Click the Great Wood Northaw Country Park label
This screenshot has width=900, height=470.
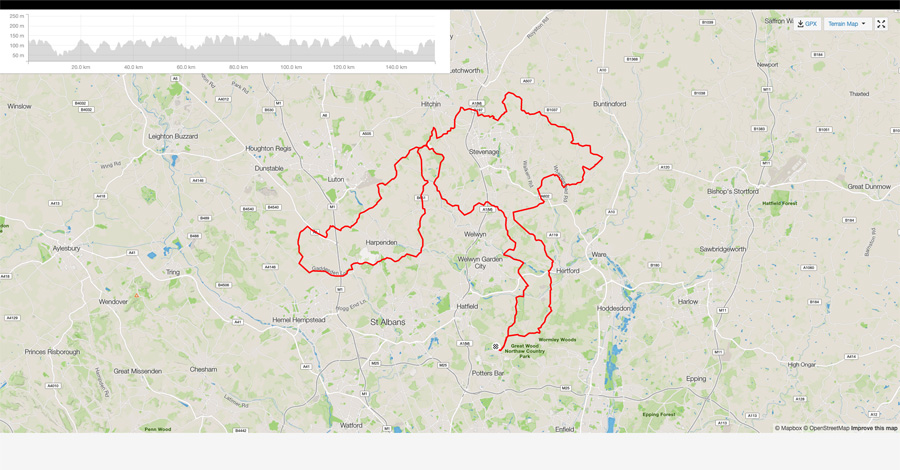click(525, 351)
